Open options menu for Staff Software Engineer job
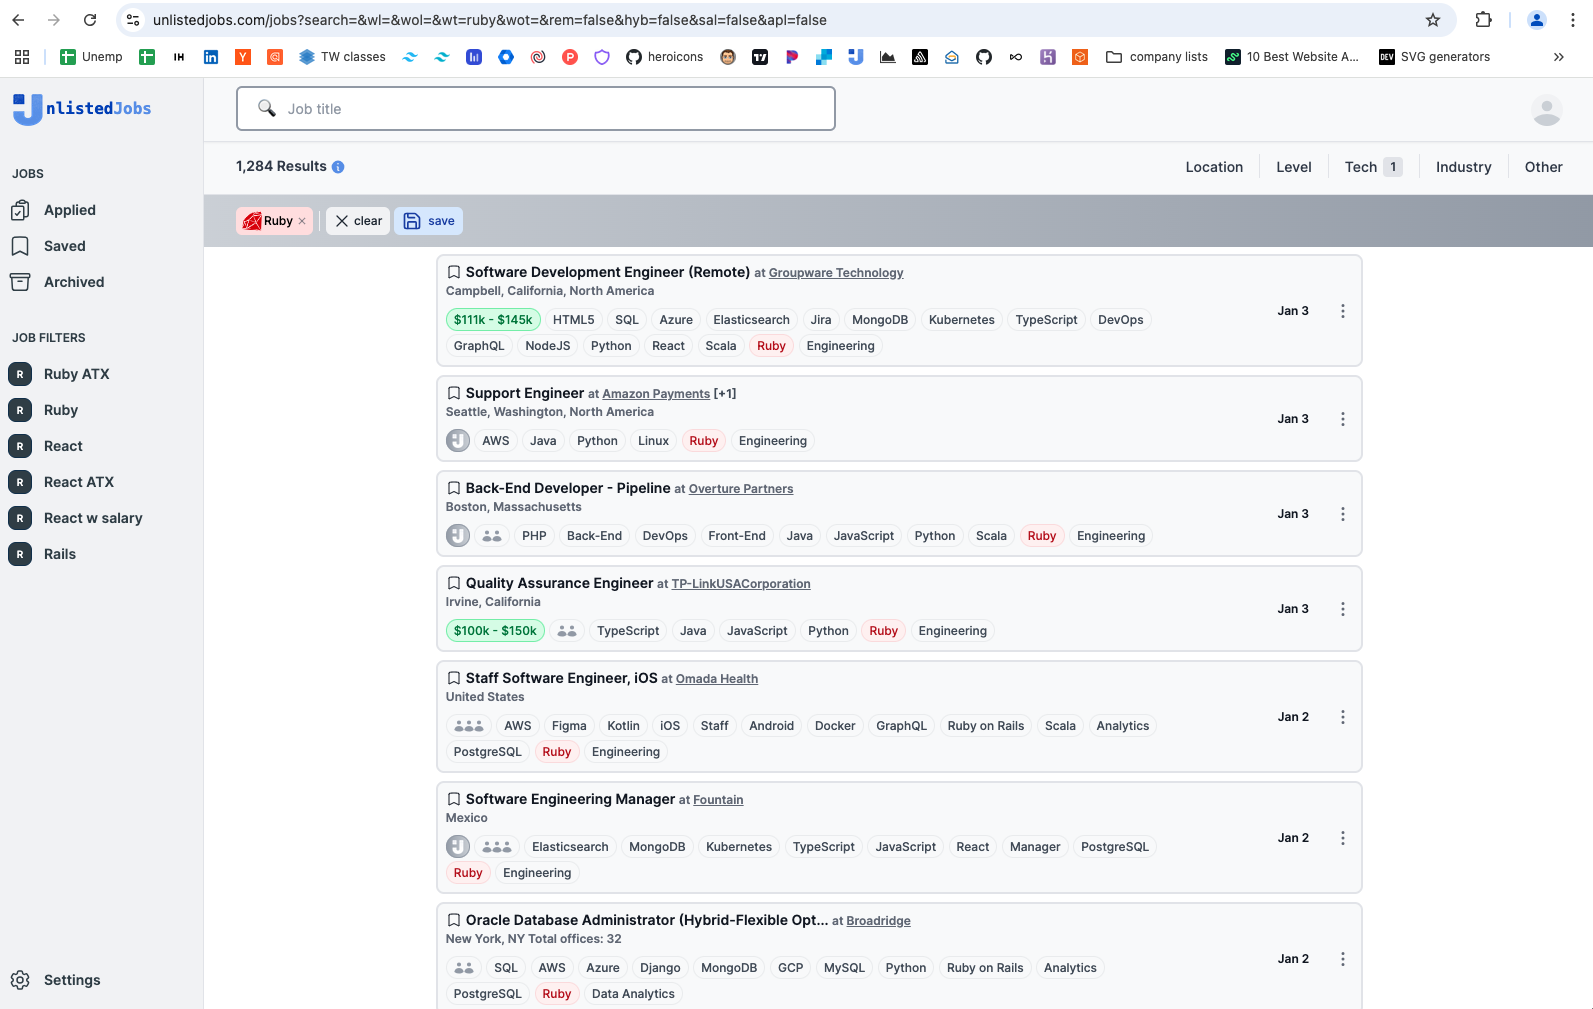1593x1009 pixels. tap(1343, 717)
